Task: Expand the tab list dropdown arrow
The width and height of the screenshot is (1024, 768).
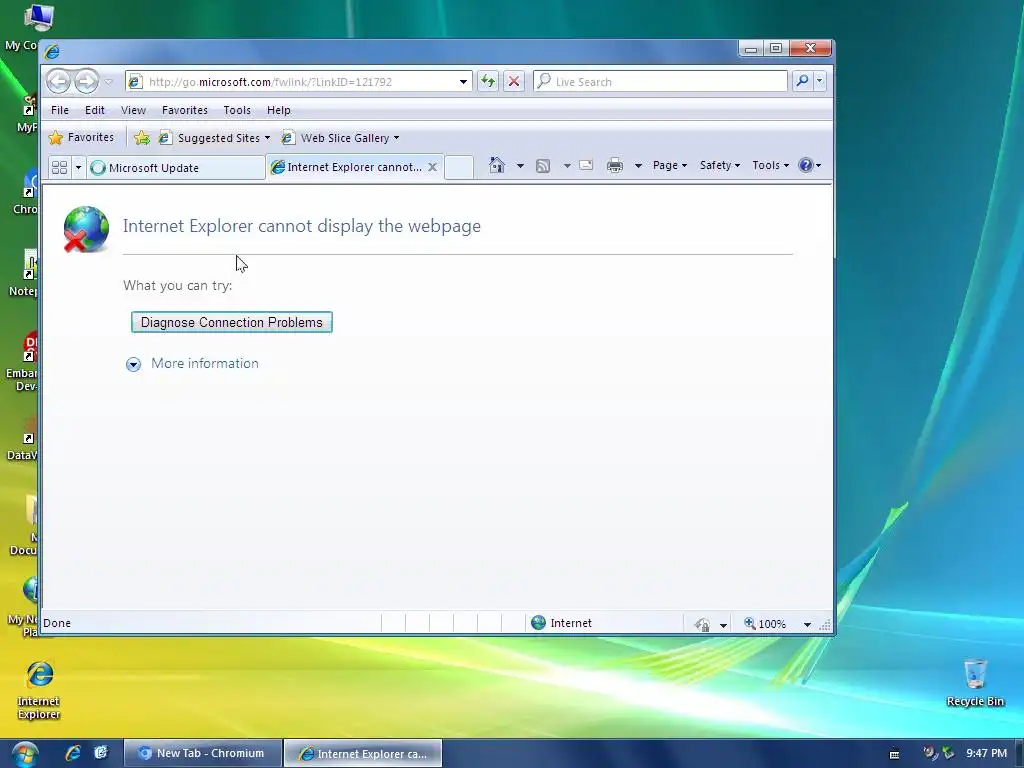Action: pos(78,167)
